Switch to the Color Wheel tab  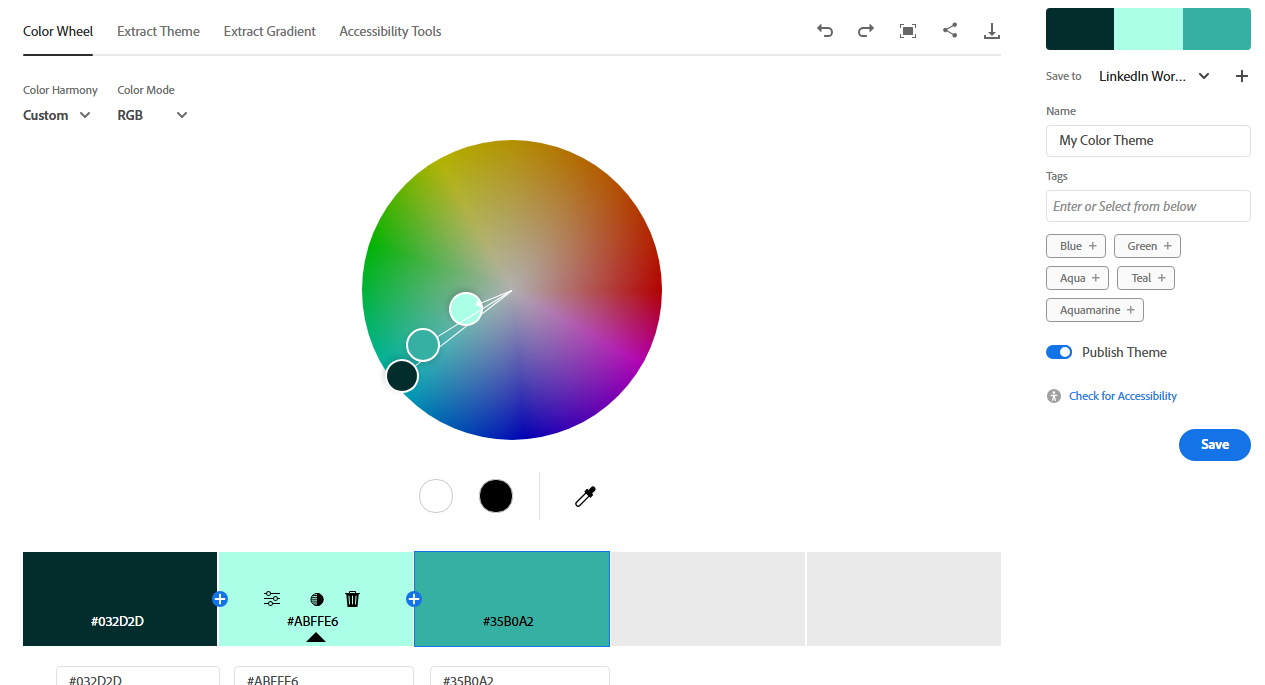pyautogui.click(x=58, y=31)
